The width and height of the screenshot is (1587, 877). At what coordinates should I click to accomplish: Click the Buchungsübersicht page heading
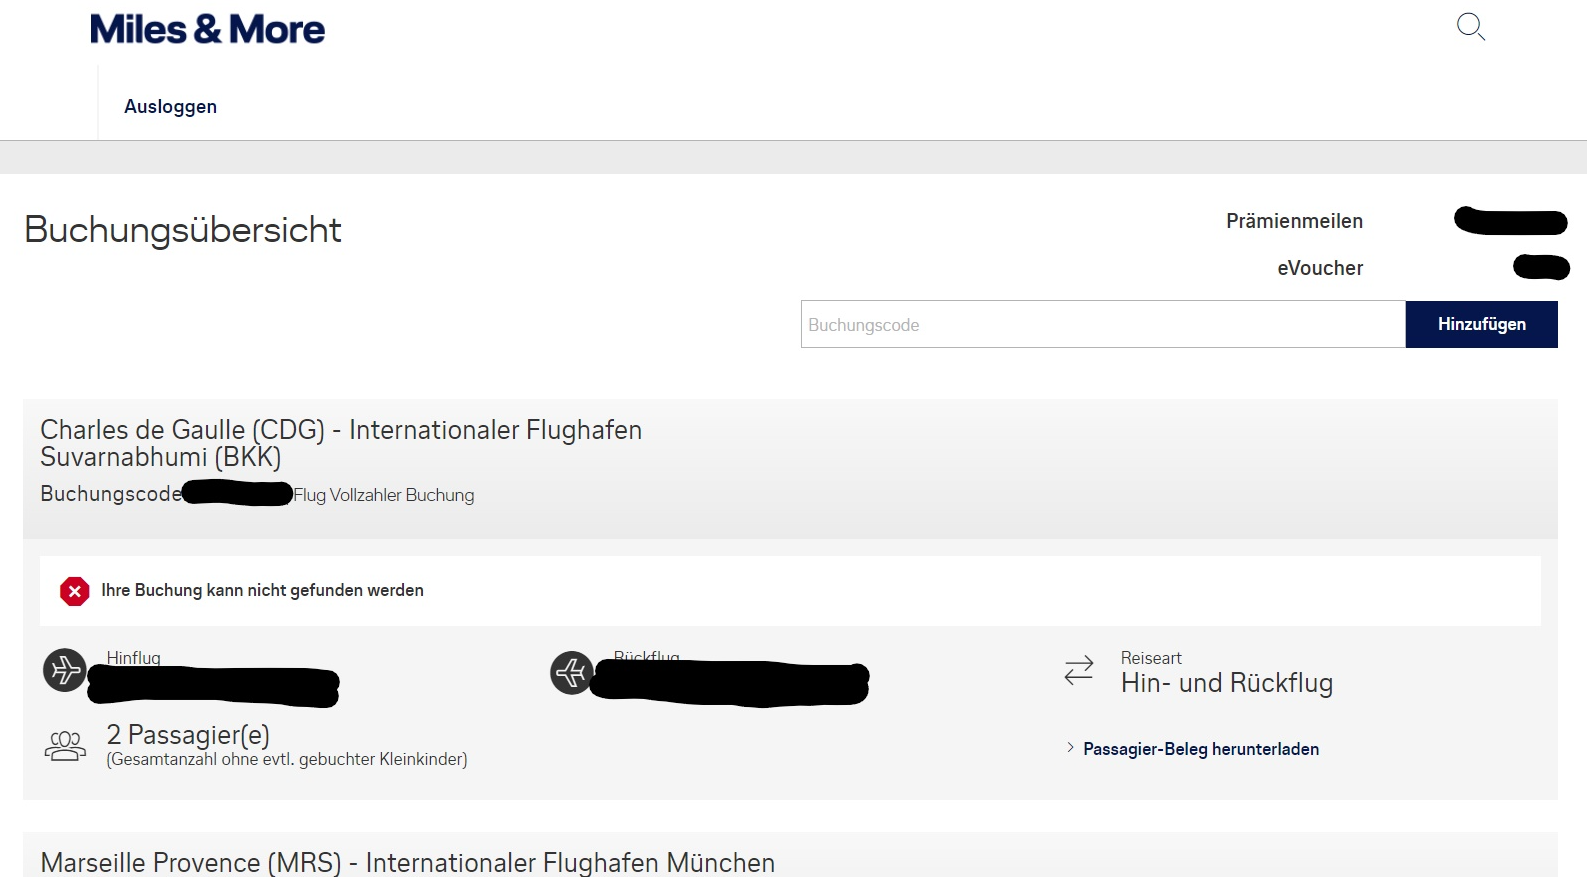pyautogui.click(x=183, y=230)
